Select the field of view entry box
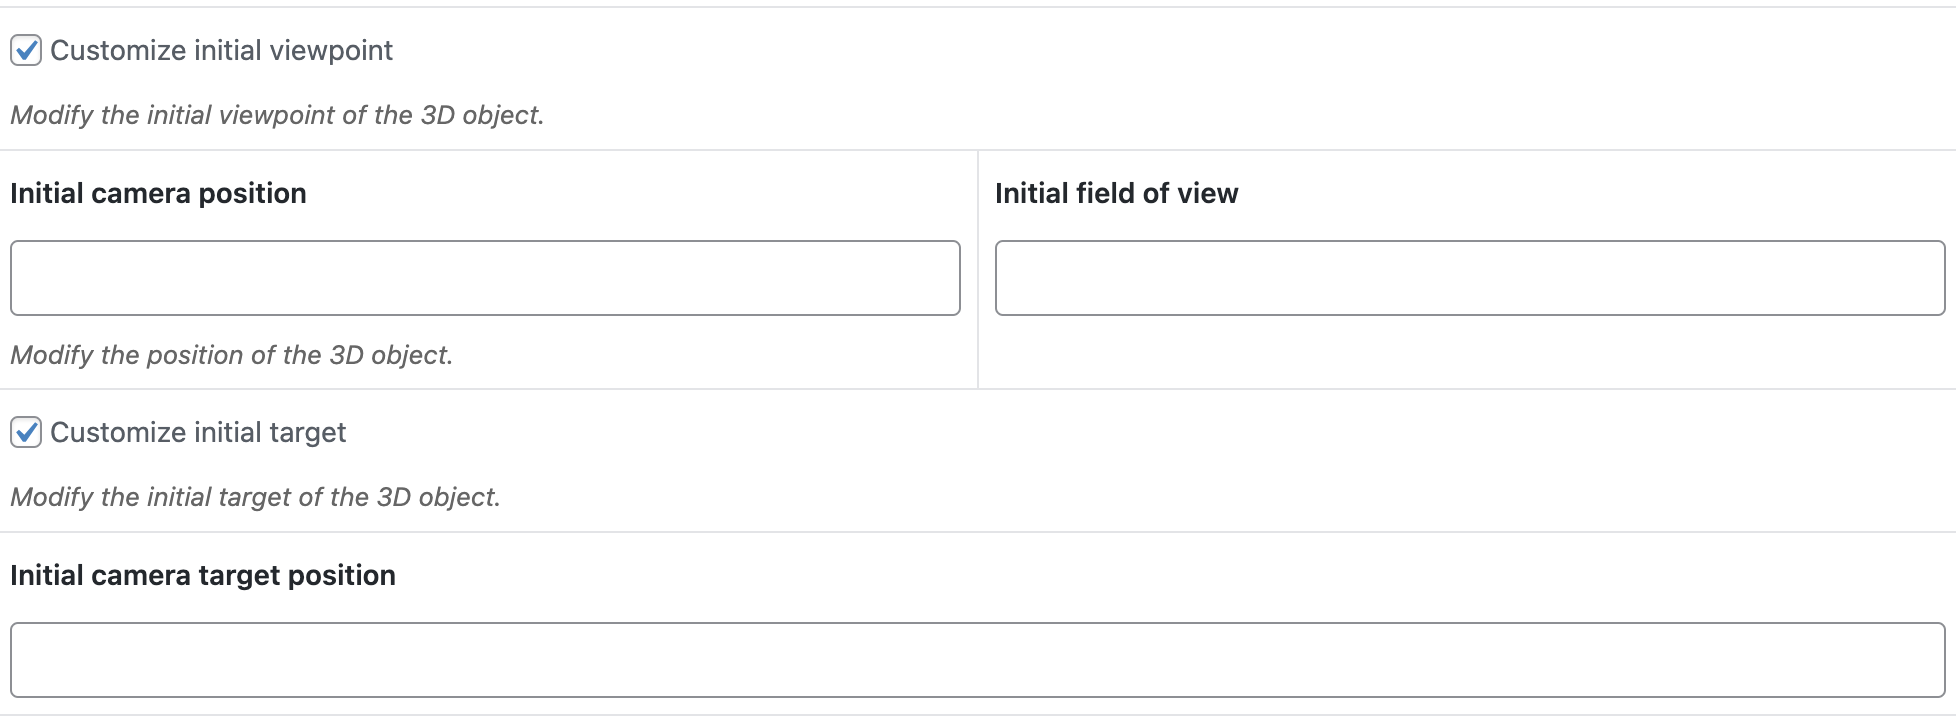 1469,278
